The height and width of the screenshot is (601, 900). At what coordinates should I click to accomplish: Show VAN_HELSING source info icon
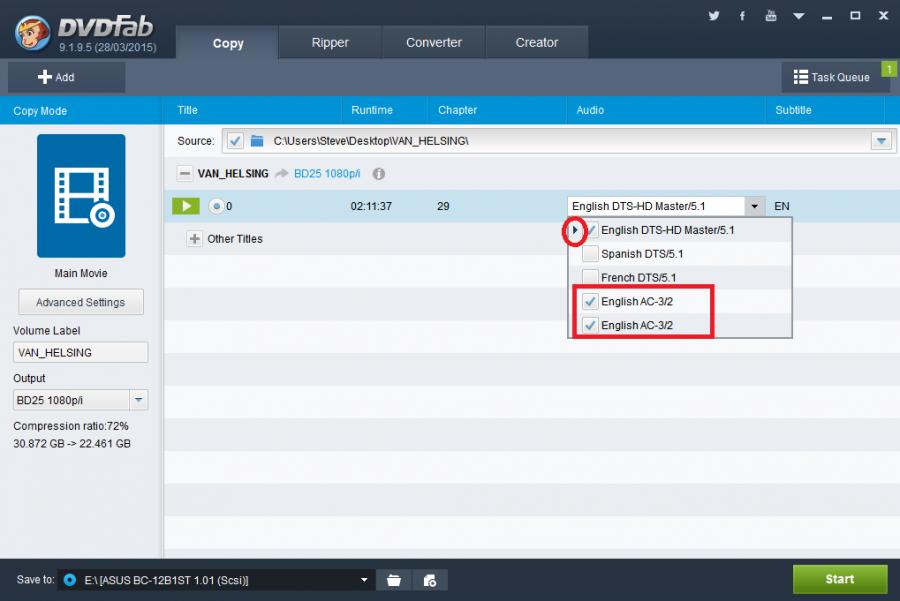(x=379, y=173)
